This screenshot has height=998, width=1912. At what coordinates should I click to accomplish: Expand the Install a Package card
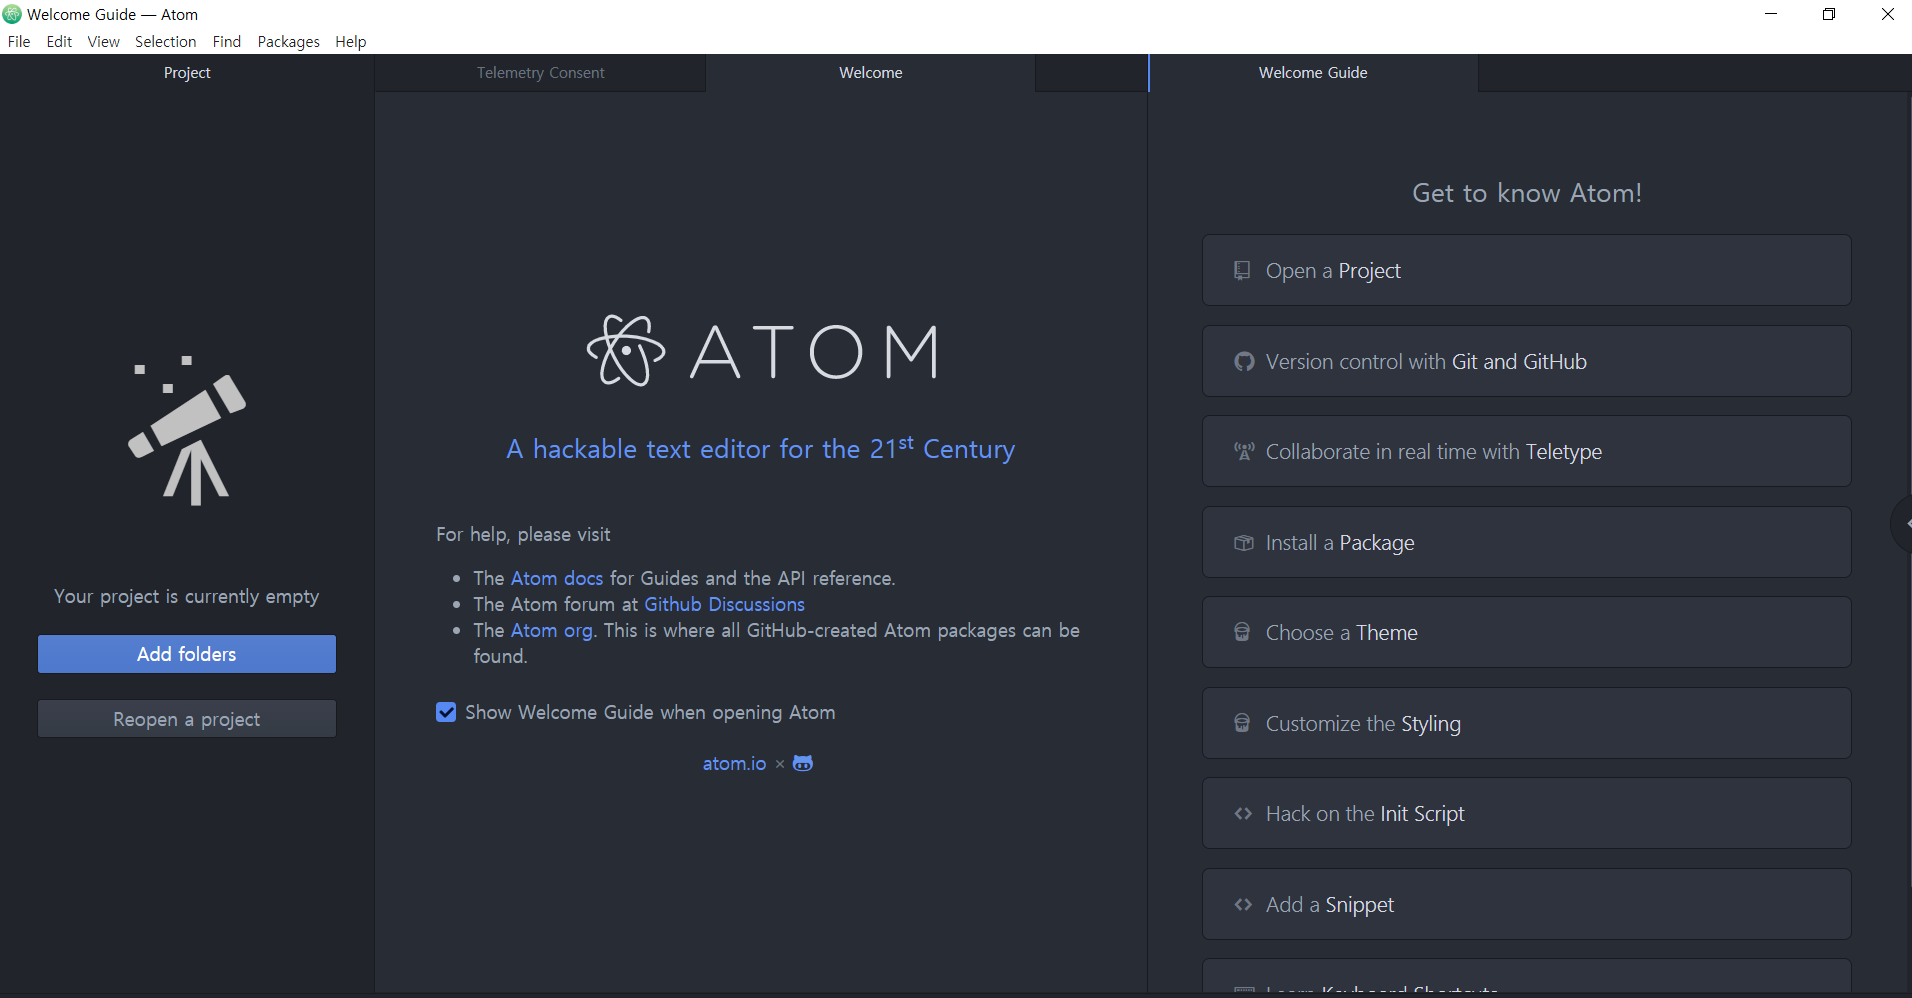1526,542
